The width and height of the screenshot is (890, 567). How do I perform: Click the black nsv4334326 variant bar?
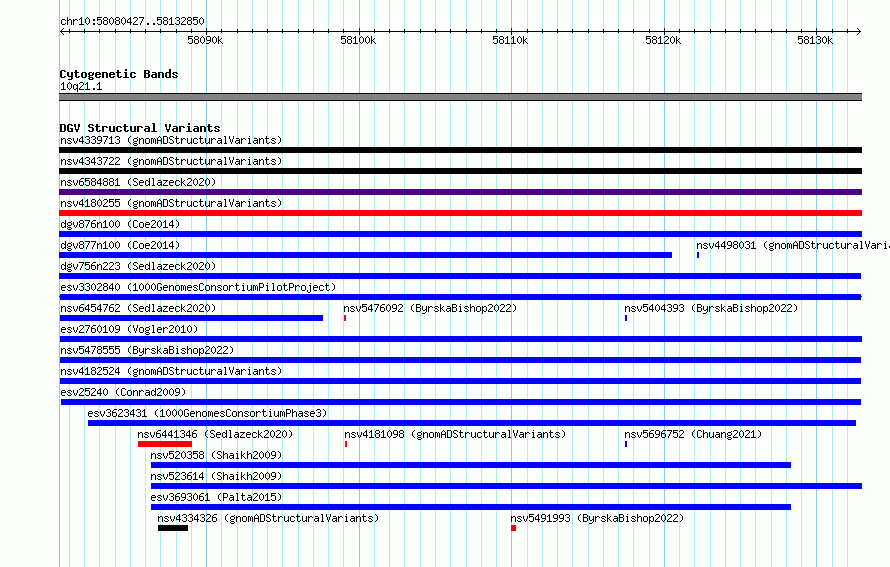pos(173,528)
